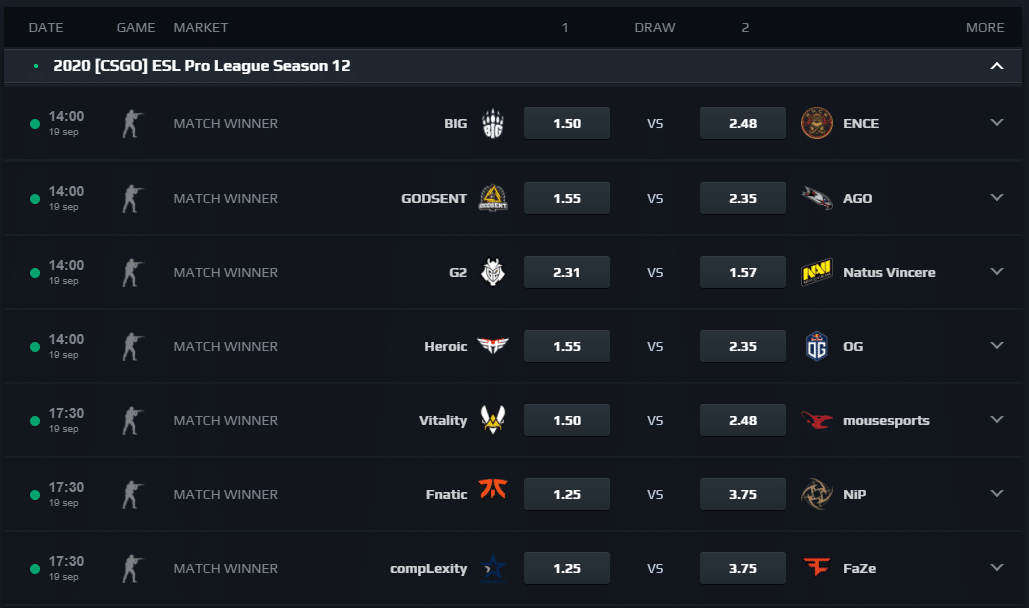Image resolution: width=1029 pixels, height=608 pixels.
Task: Click the OG team shield logo
Action: coord(816,346)
